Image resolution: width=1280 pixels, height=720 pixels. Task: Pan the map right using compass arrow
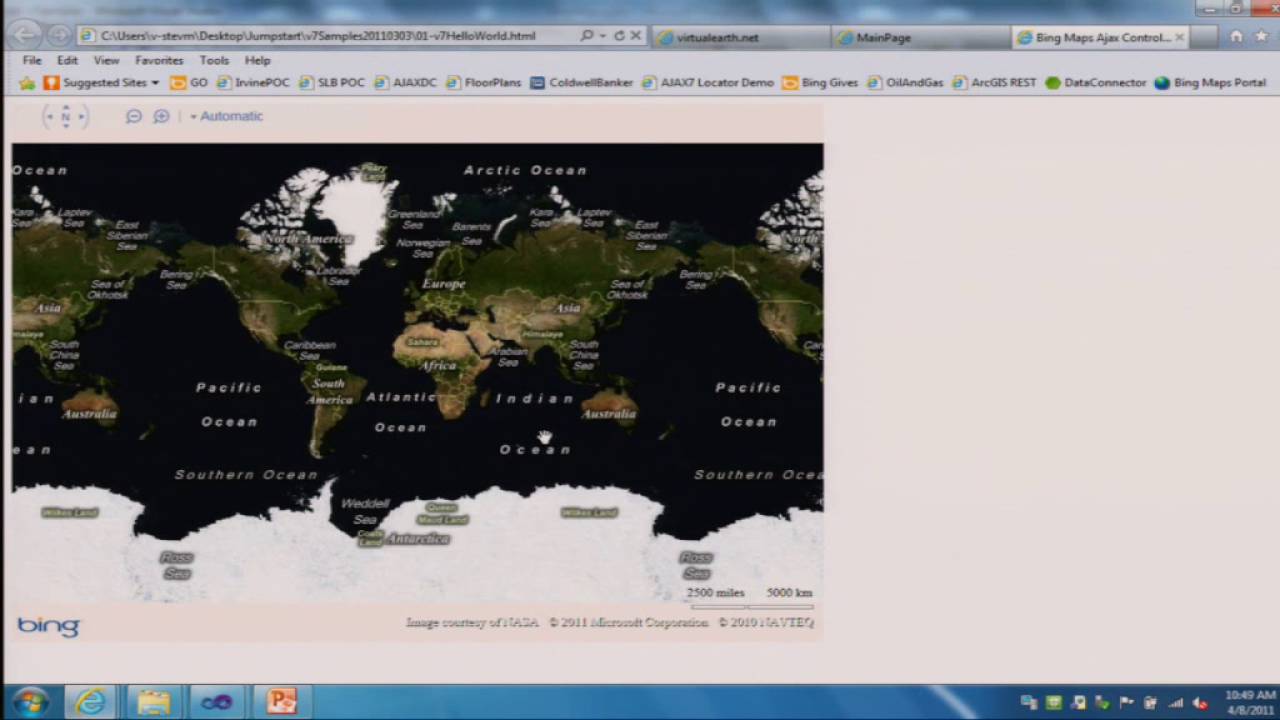point(83,116)
